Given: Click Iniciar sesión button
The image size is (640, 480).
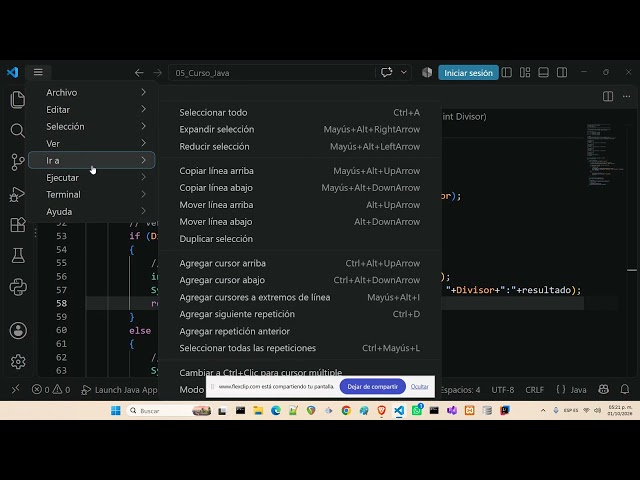Looking at the screenshot, I should tap(468, 73).
